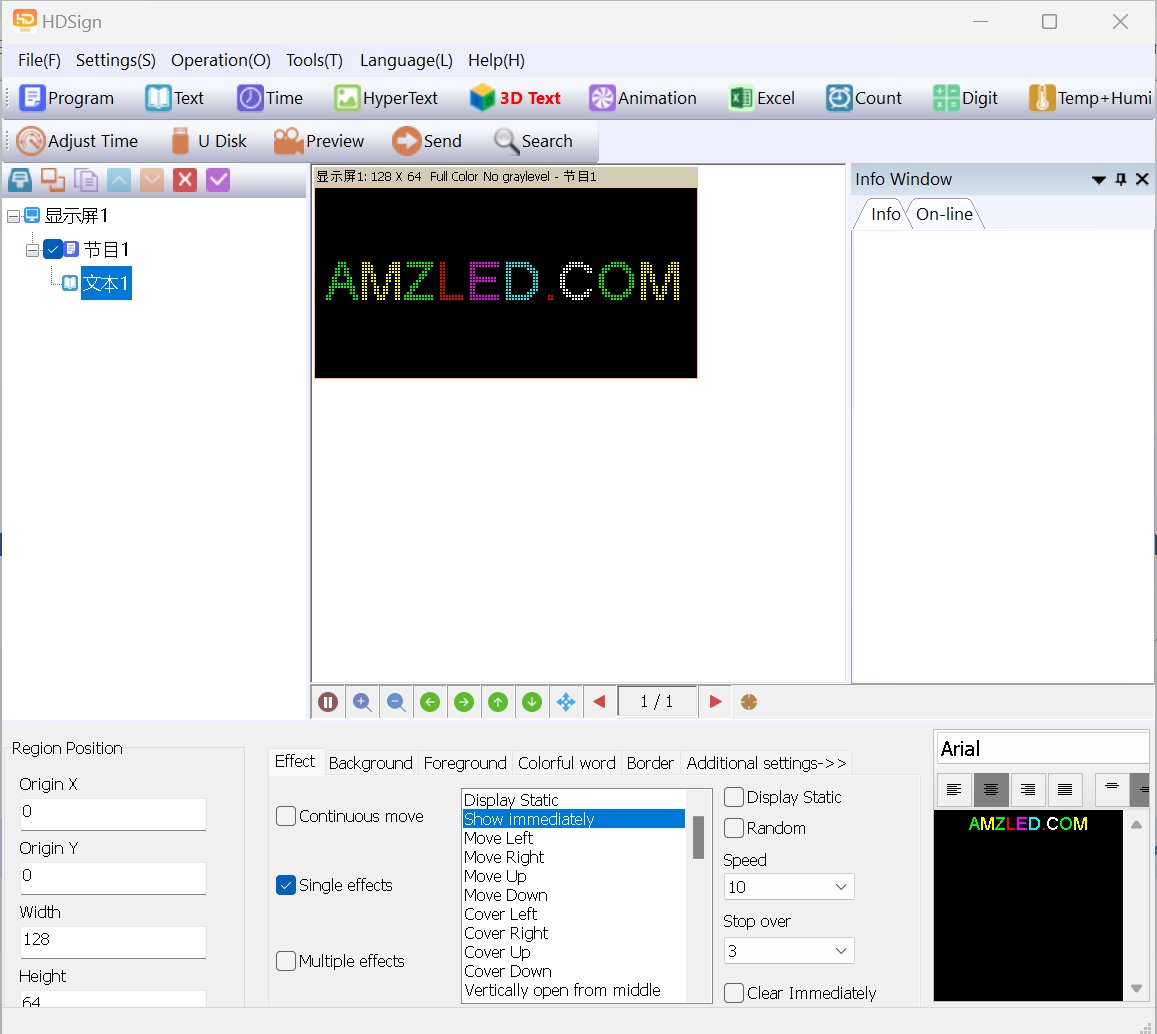The image size is (1157, 1034).
Task: Click the move down icon in tree toolbar
Action: tap(151, 180)
